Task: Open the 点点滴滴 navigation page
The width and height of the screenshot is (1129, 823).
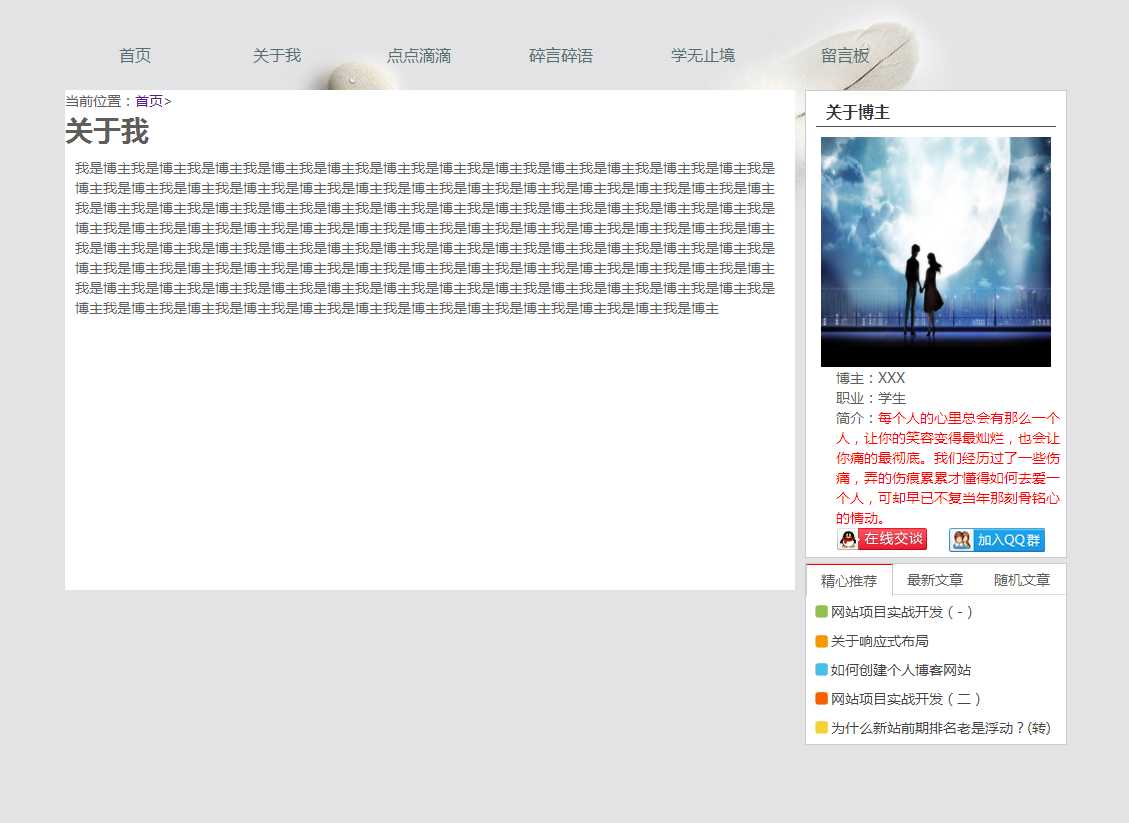Action: coord(419,56)
